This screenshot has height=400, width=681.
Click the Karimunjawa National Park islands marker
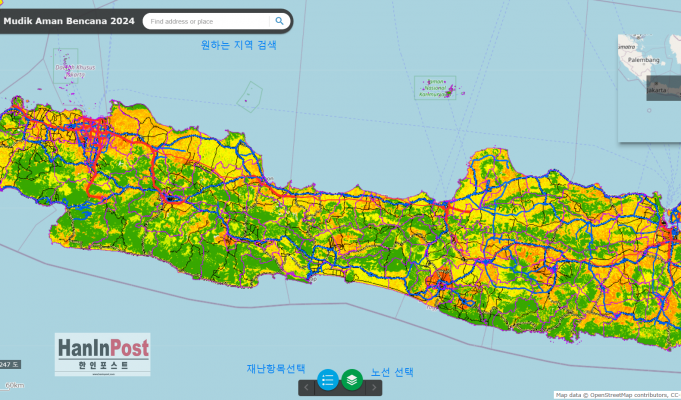coord(435,89)
